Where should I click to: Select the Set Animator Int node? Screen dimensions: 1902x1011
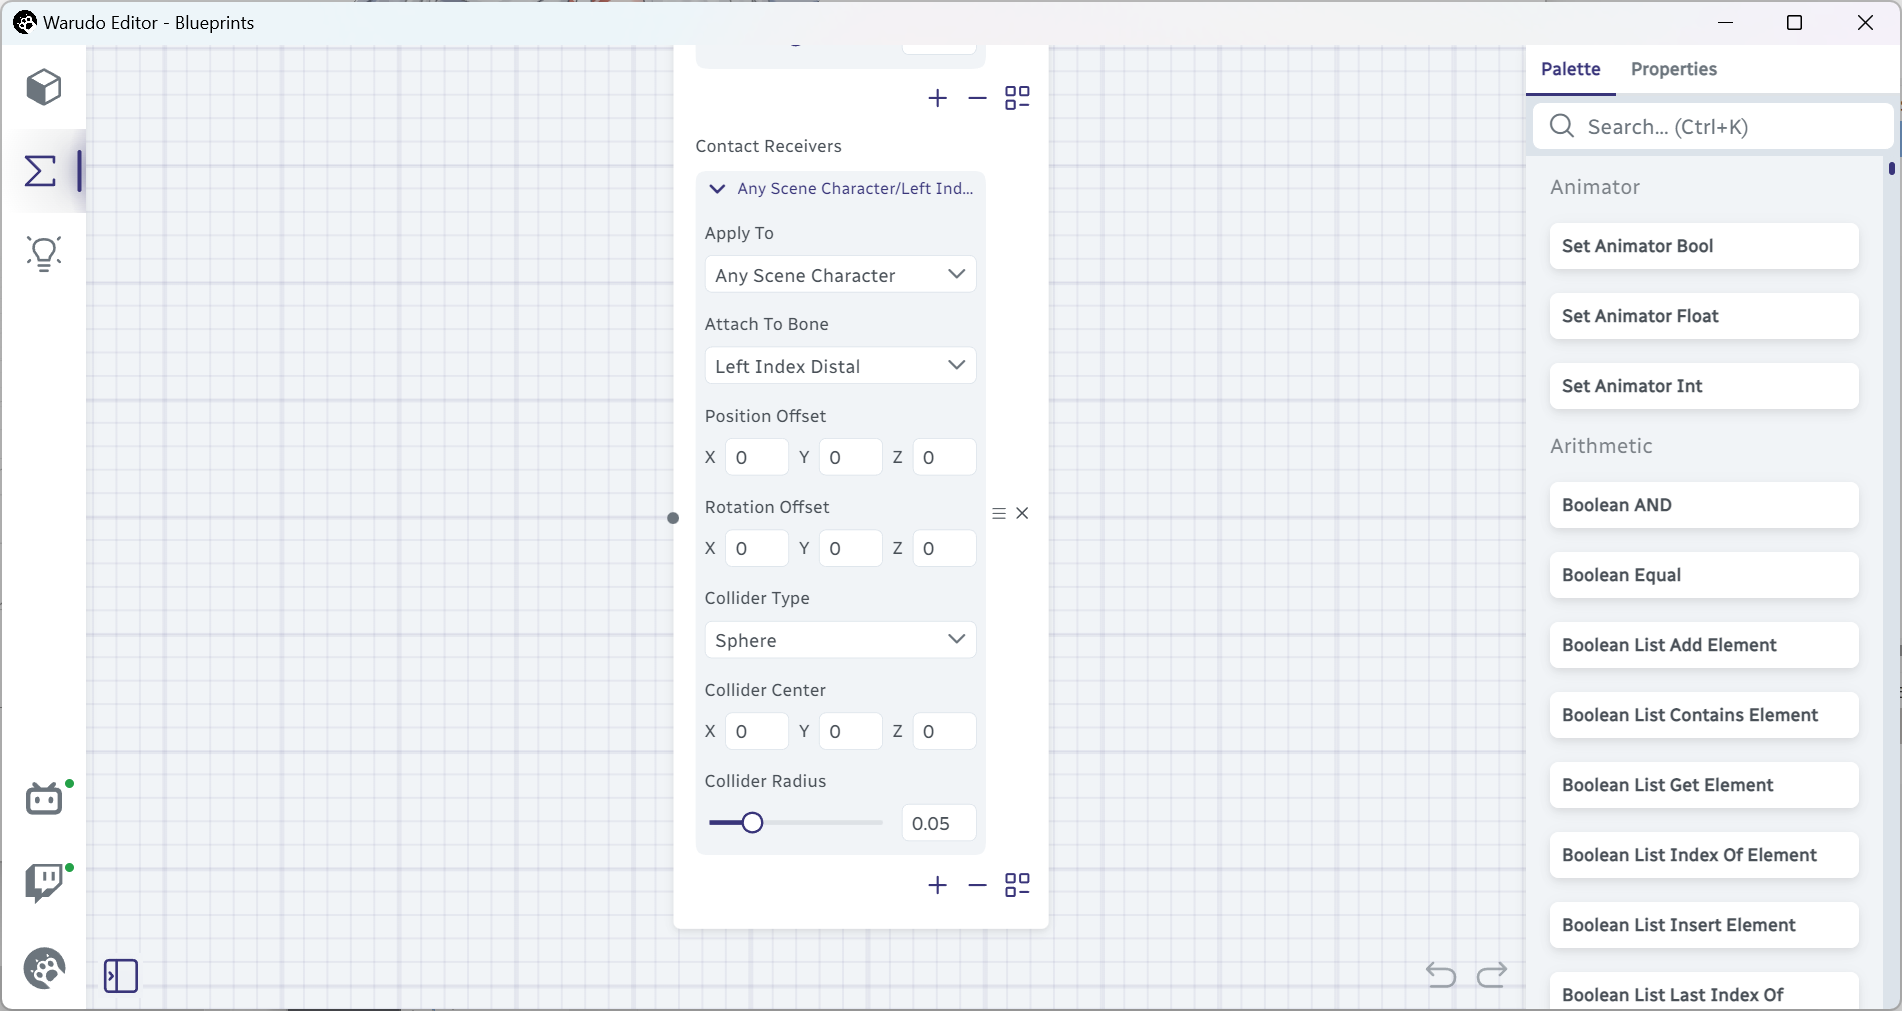coord(1704,386)
